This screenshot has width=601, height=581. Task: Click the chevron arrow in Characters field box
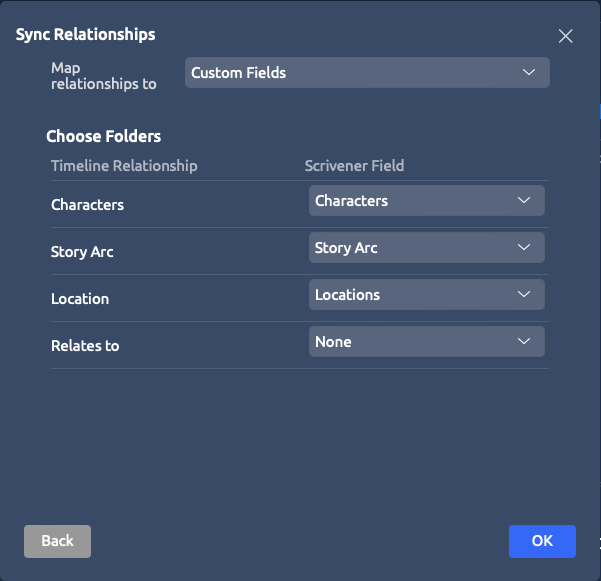524,200
